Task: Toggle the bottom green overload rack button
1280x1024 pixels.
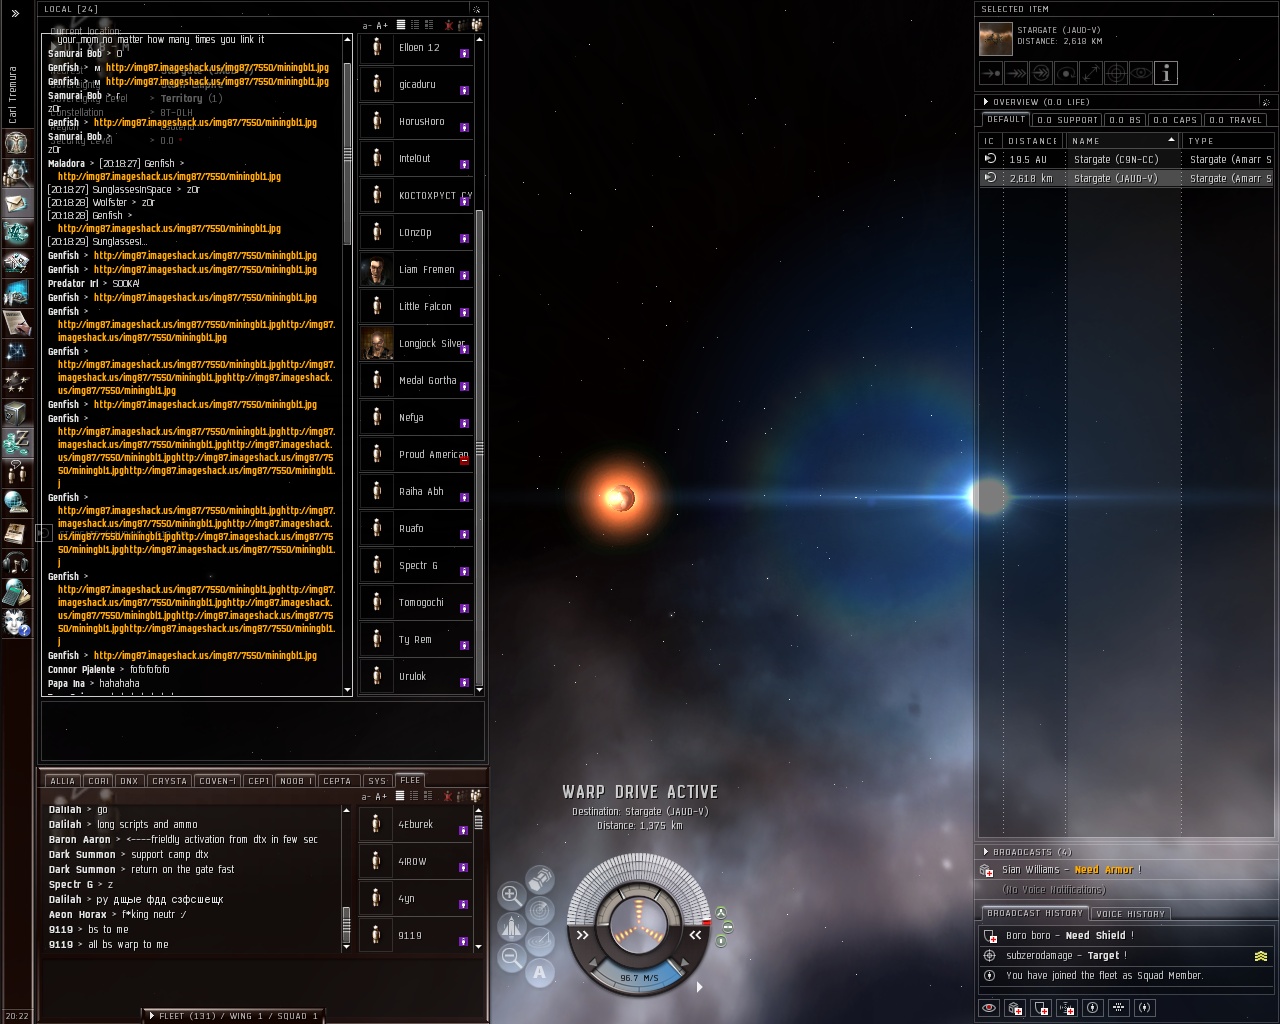Action: (721, 941)
